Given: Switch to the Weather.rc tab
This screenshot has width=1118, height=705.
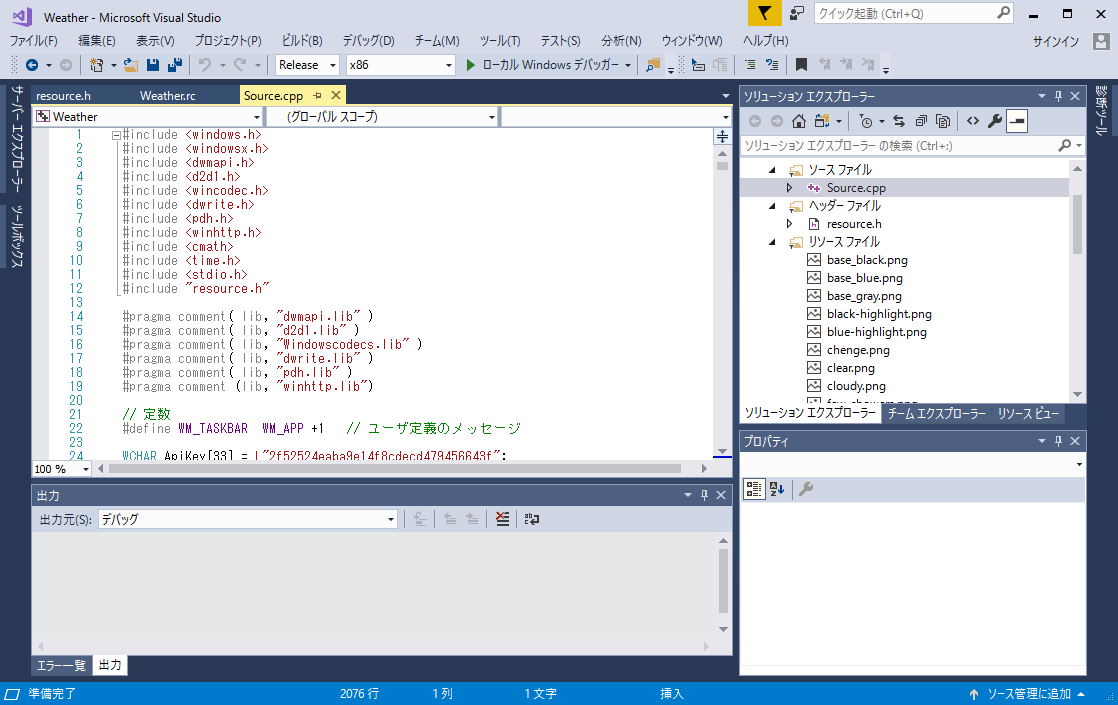Looking at the screenshot, I should (x=167, y=95).
